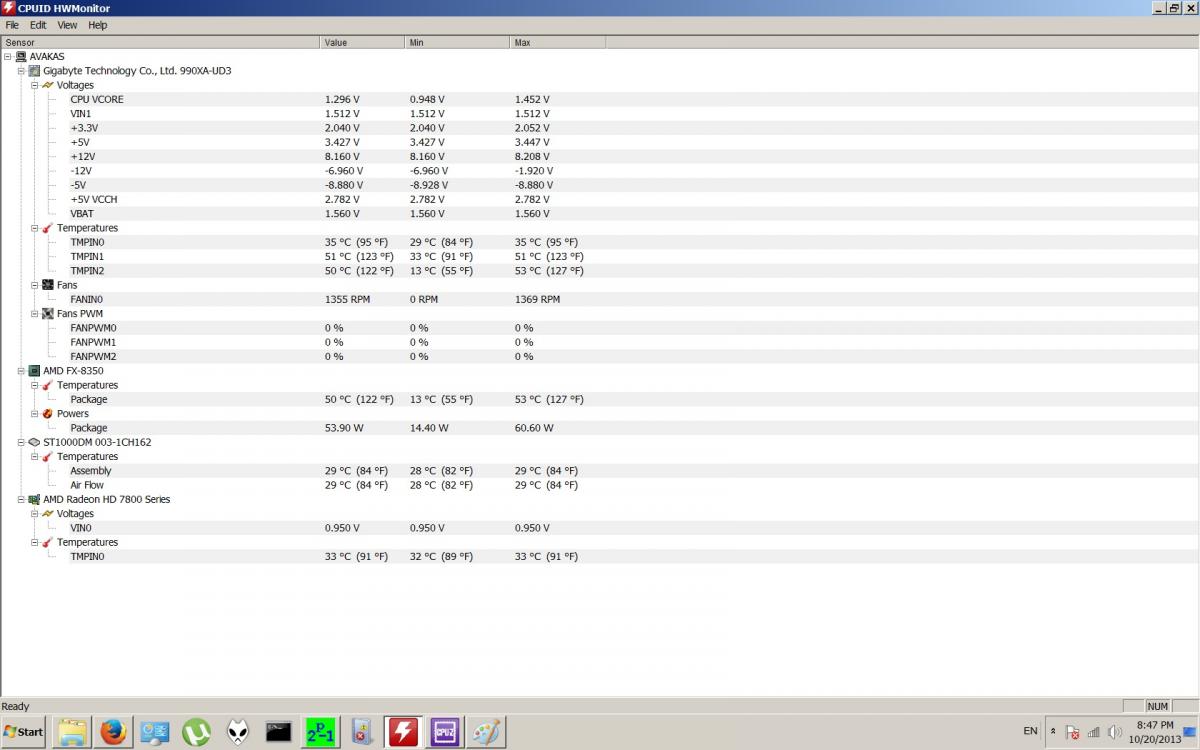This screenshot has width=1200, height=750.
Task: Open the File menu
Action: (12, 25)
